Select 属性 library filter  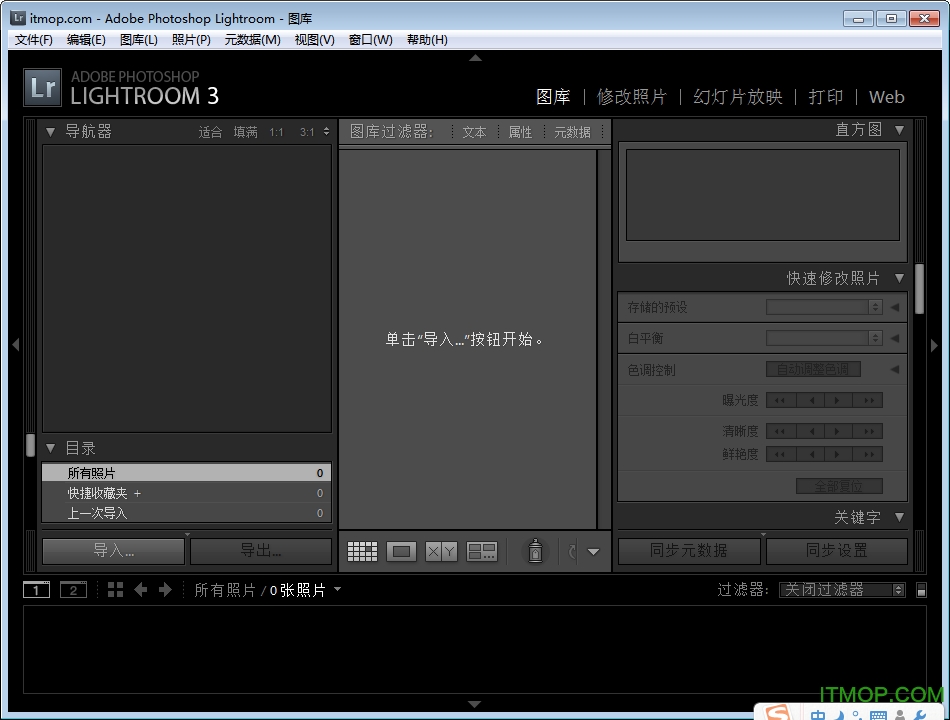(520, 132)
